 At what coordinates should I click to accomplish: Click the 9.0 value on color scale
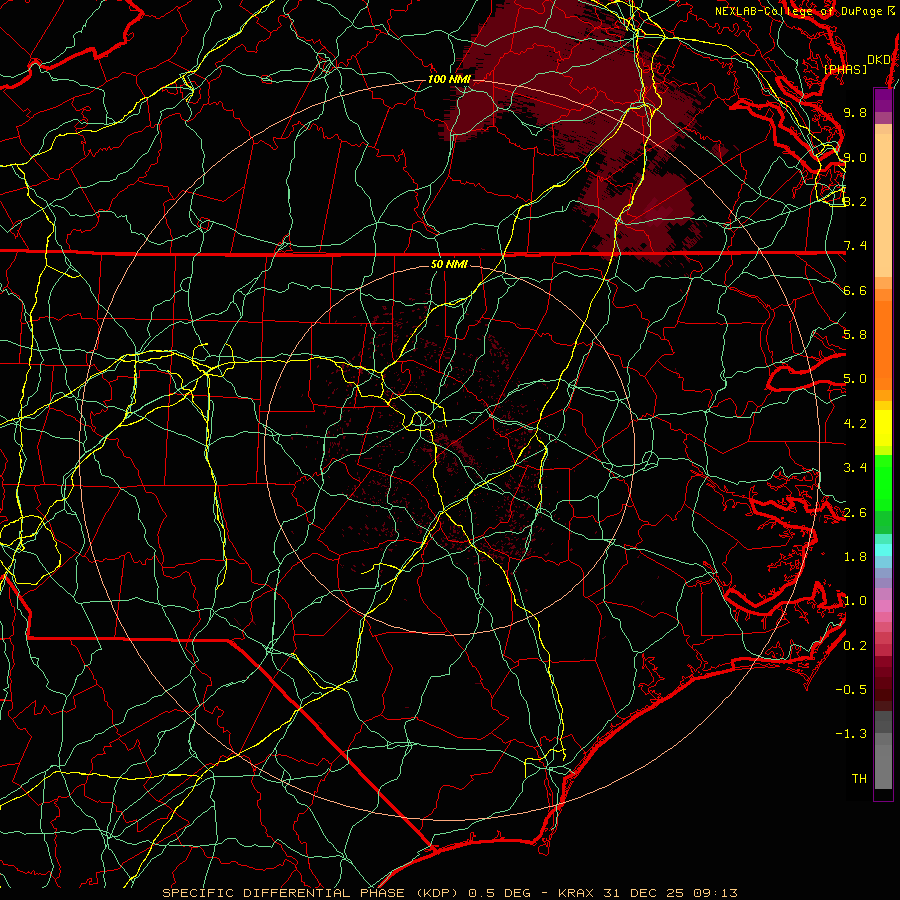[855, 157]
